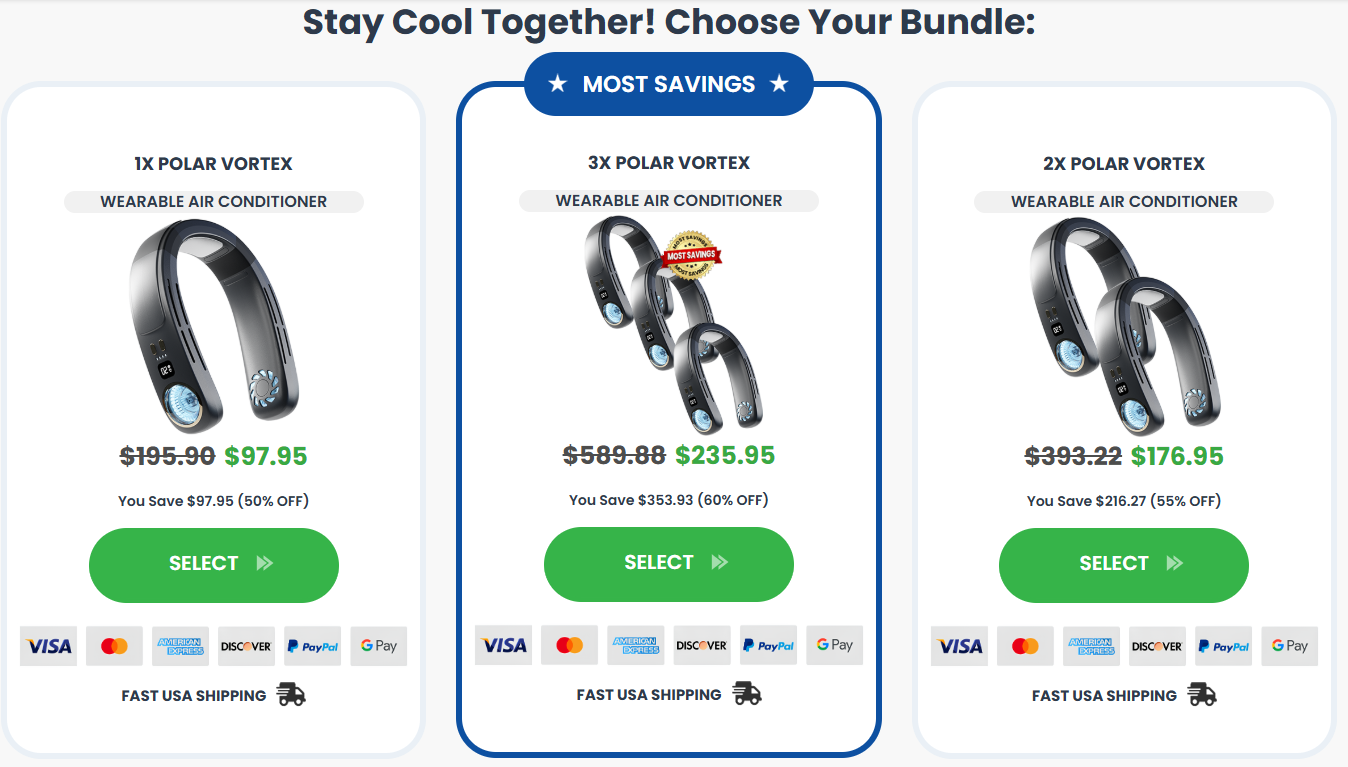Click the PayPal icon under 2X Polar Vortex
Screen dimensions: 1348x767
click(1223, 646)
